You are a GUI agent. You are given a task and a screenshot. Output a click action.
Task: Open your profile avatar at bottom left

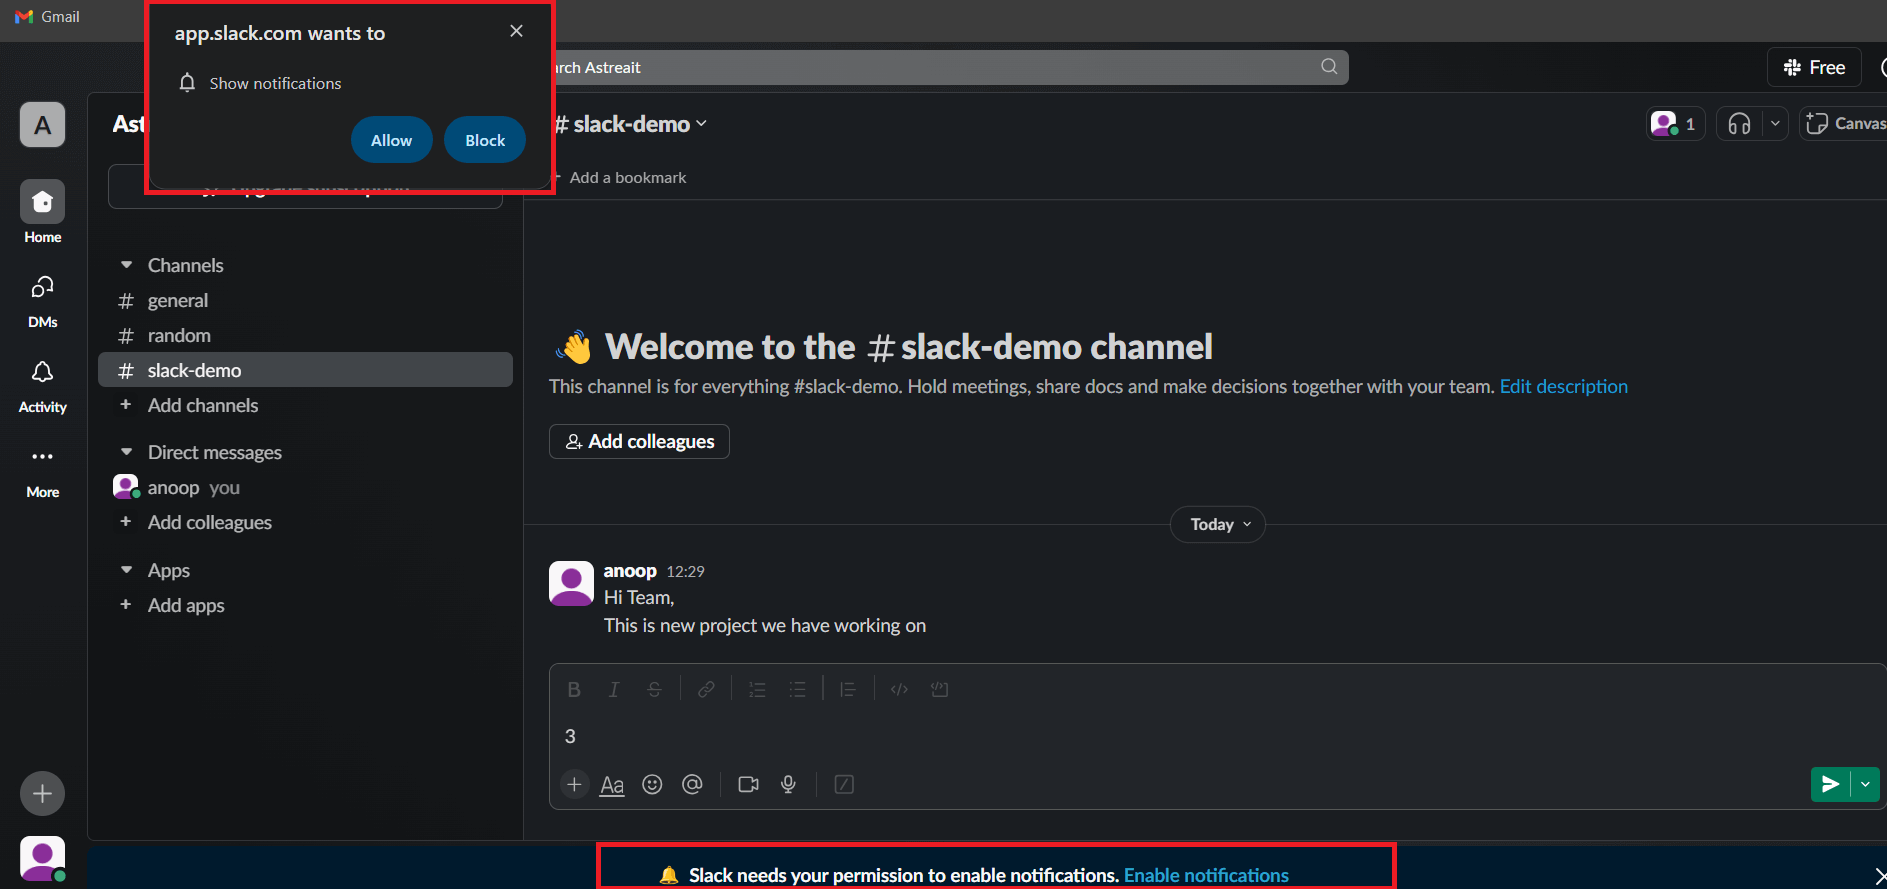[43, 858]
